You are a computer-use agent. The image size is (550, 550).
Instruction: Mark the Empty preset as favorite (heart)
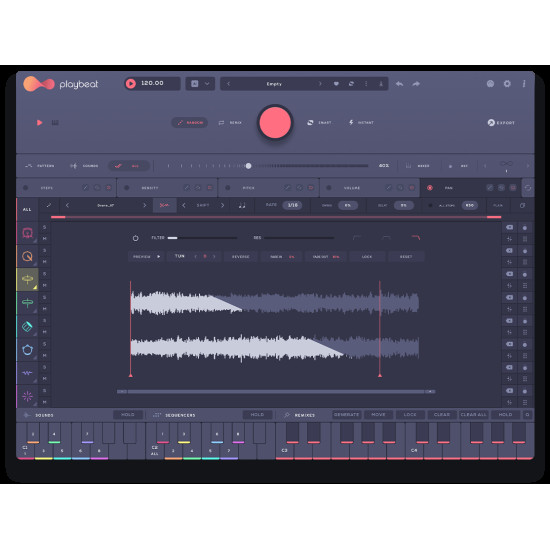click(336, 84)
